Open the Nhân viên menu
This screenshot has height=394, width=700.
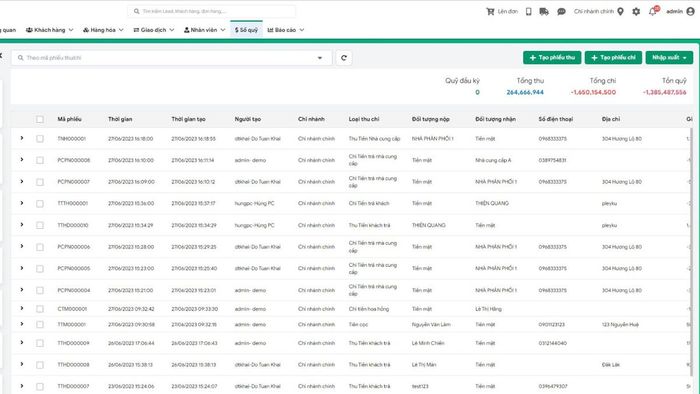(x=204, y=30)
